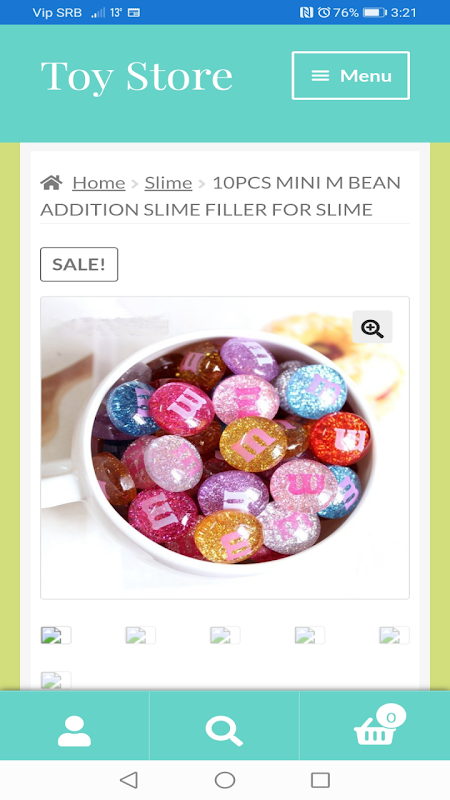The height and width of the screenshot is (800, 450).
Task: Select the fourth gallery thumbnail
Action: coord(310,635)
